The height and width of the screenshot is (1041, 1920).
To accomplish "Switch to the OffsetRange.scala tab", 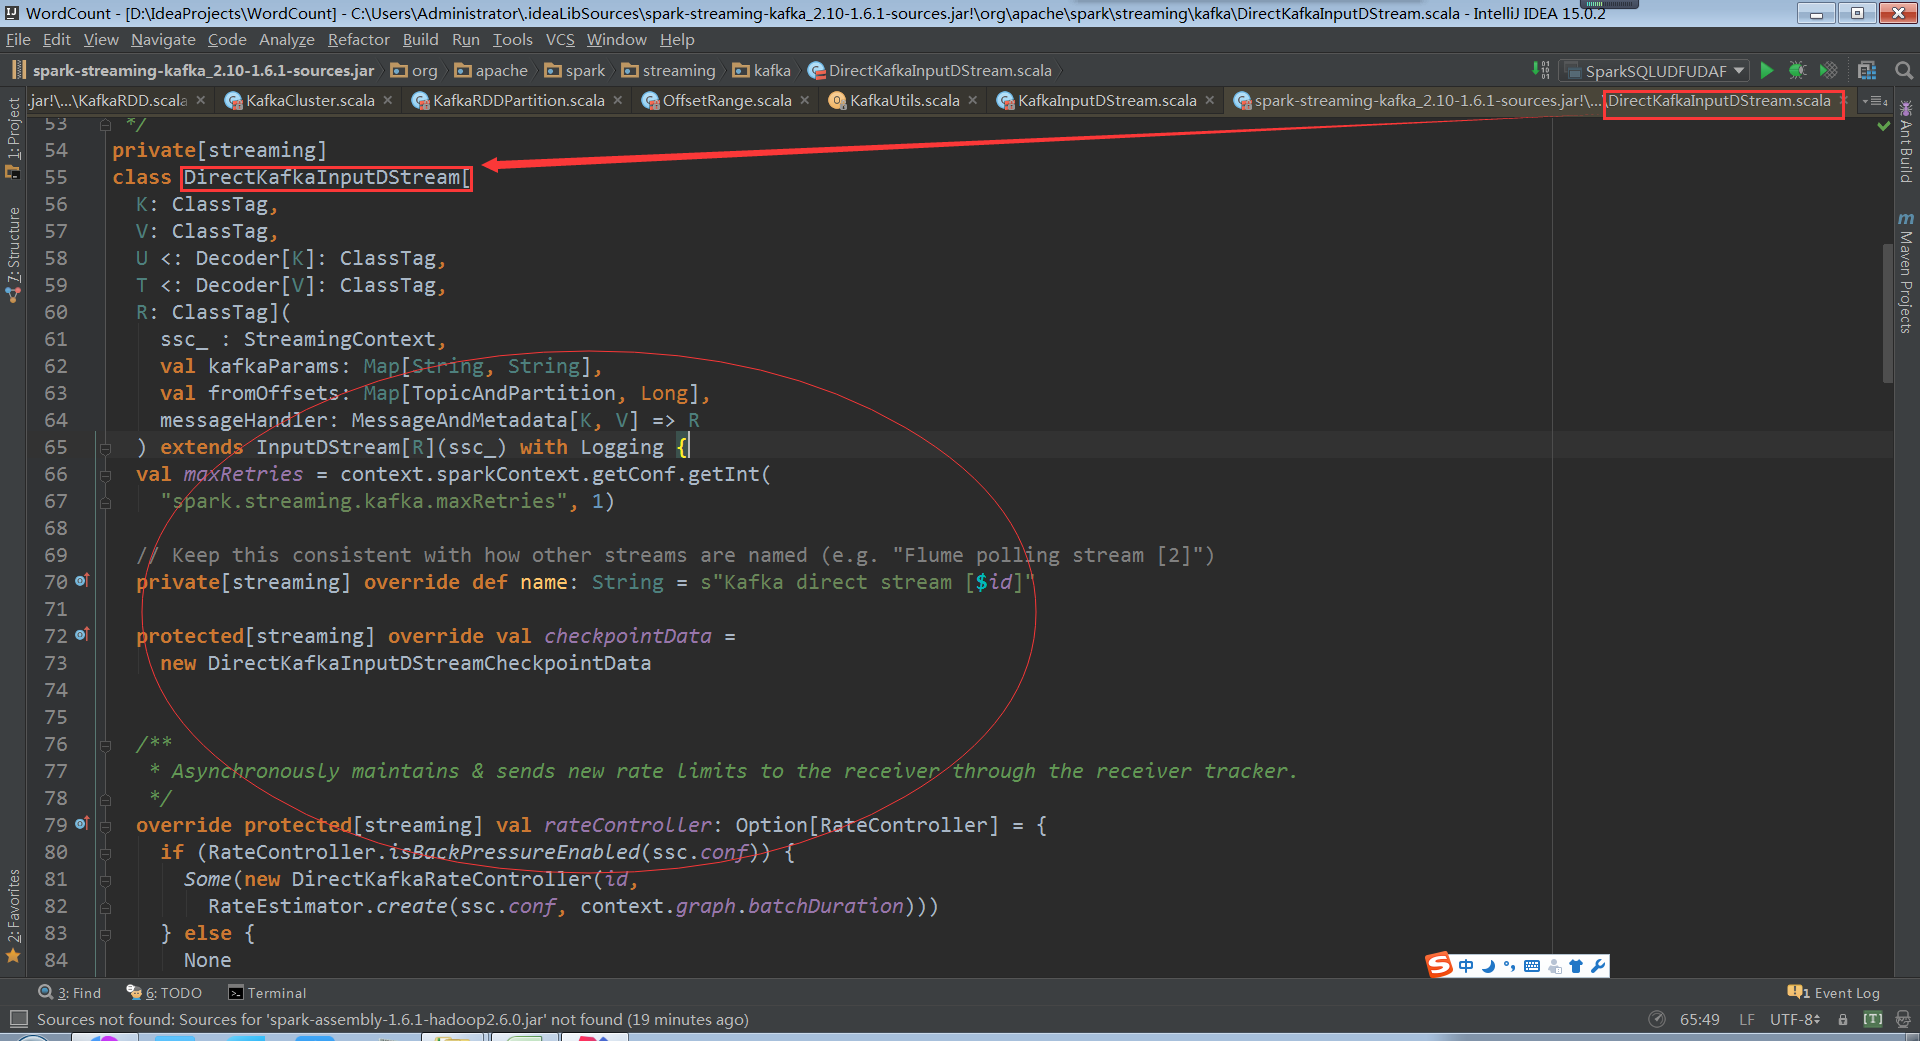I will point(727,100).
